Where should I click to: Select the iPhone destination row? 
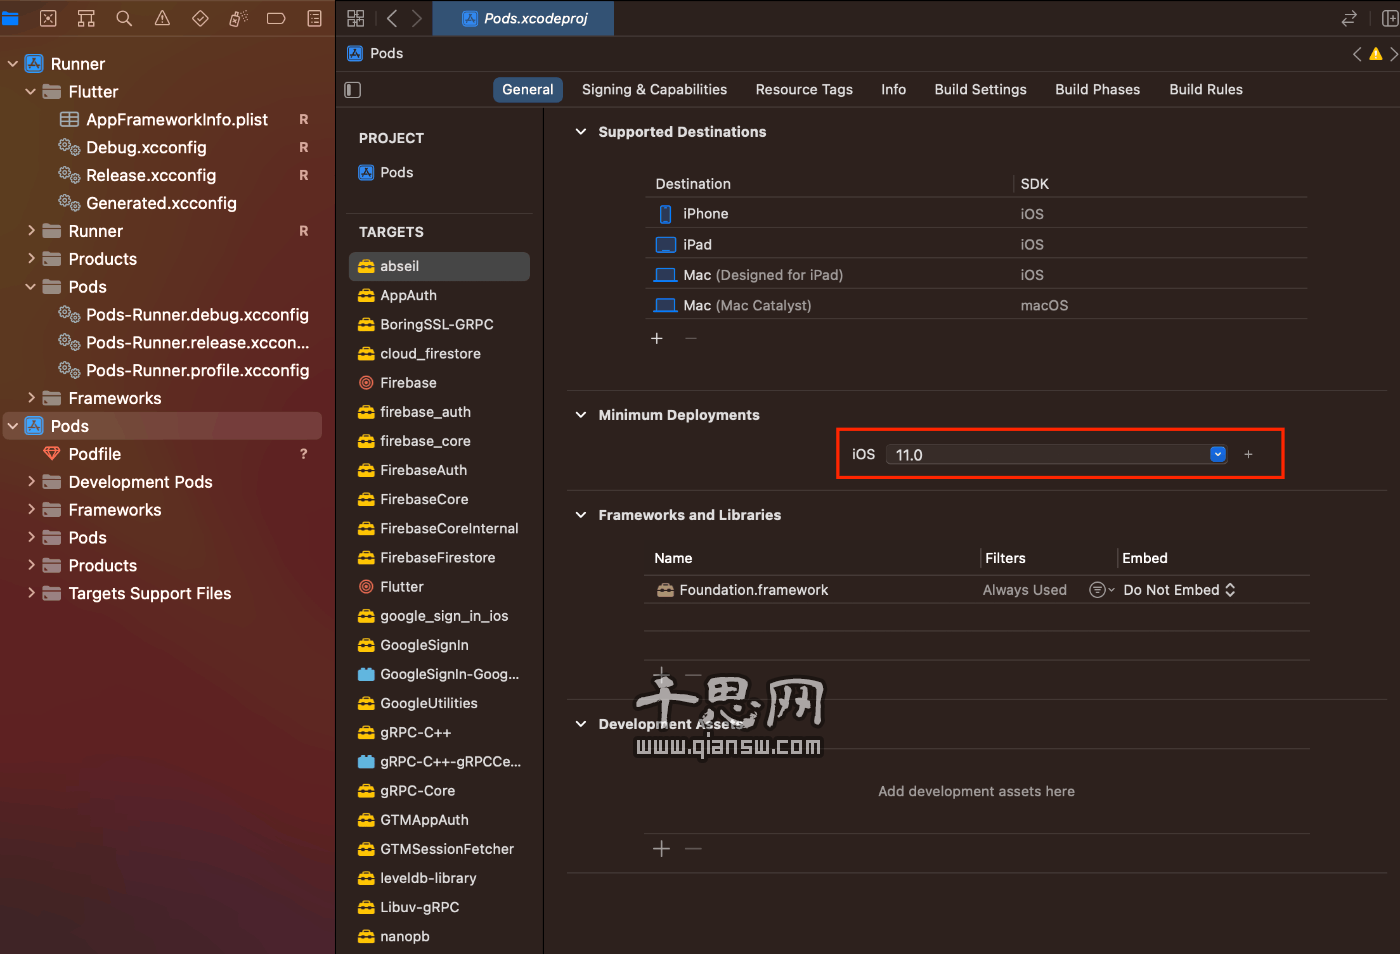tap(976, 214)
